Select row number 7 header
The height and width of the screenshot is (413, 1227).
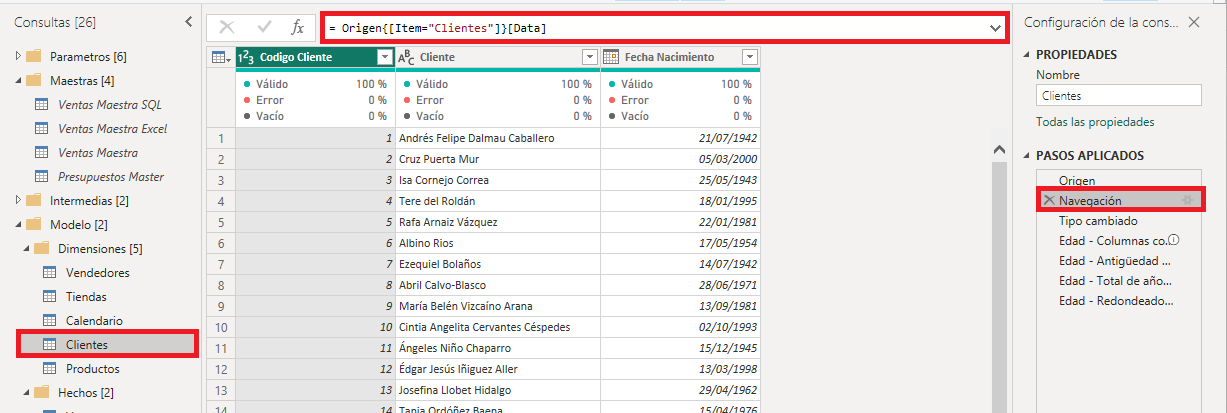click(x=221, y=264)
